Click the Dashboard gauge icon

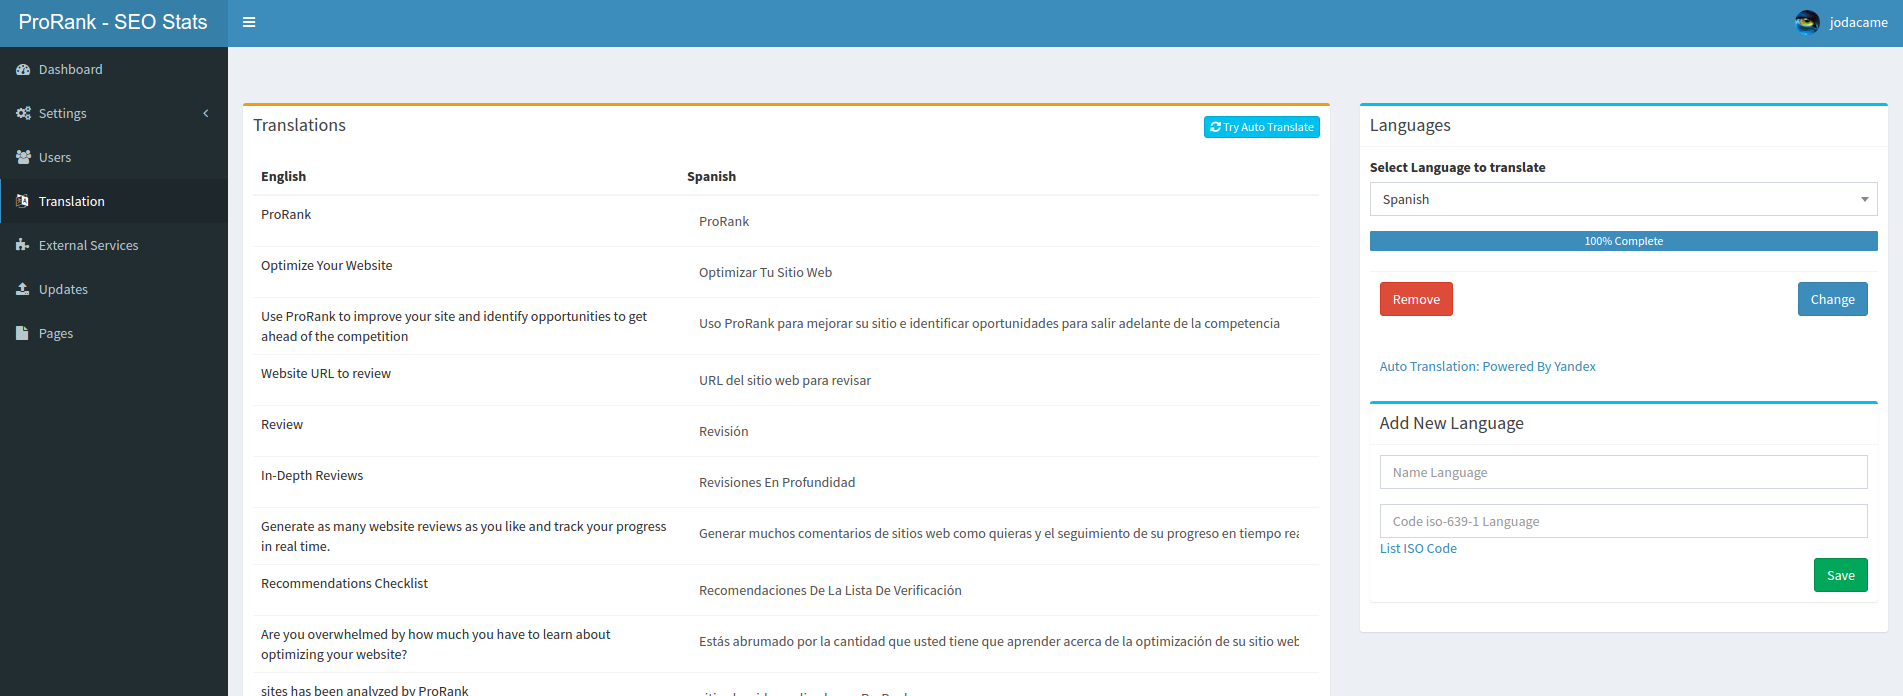coord(23,69)
